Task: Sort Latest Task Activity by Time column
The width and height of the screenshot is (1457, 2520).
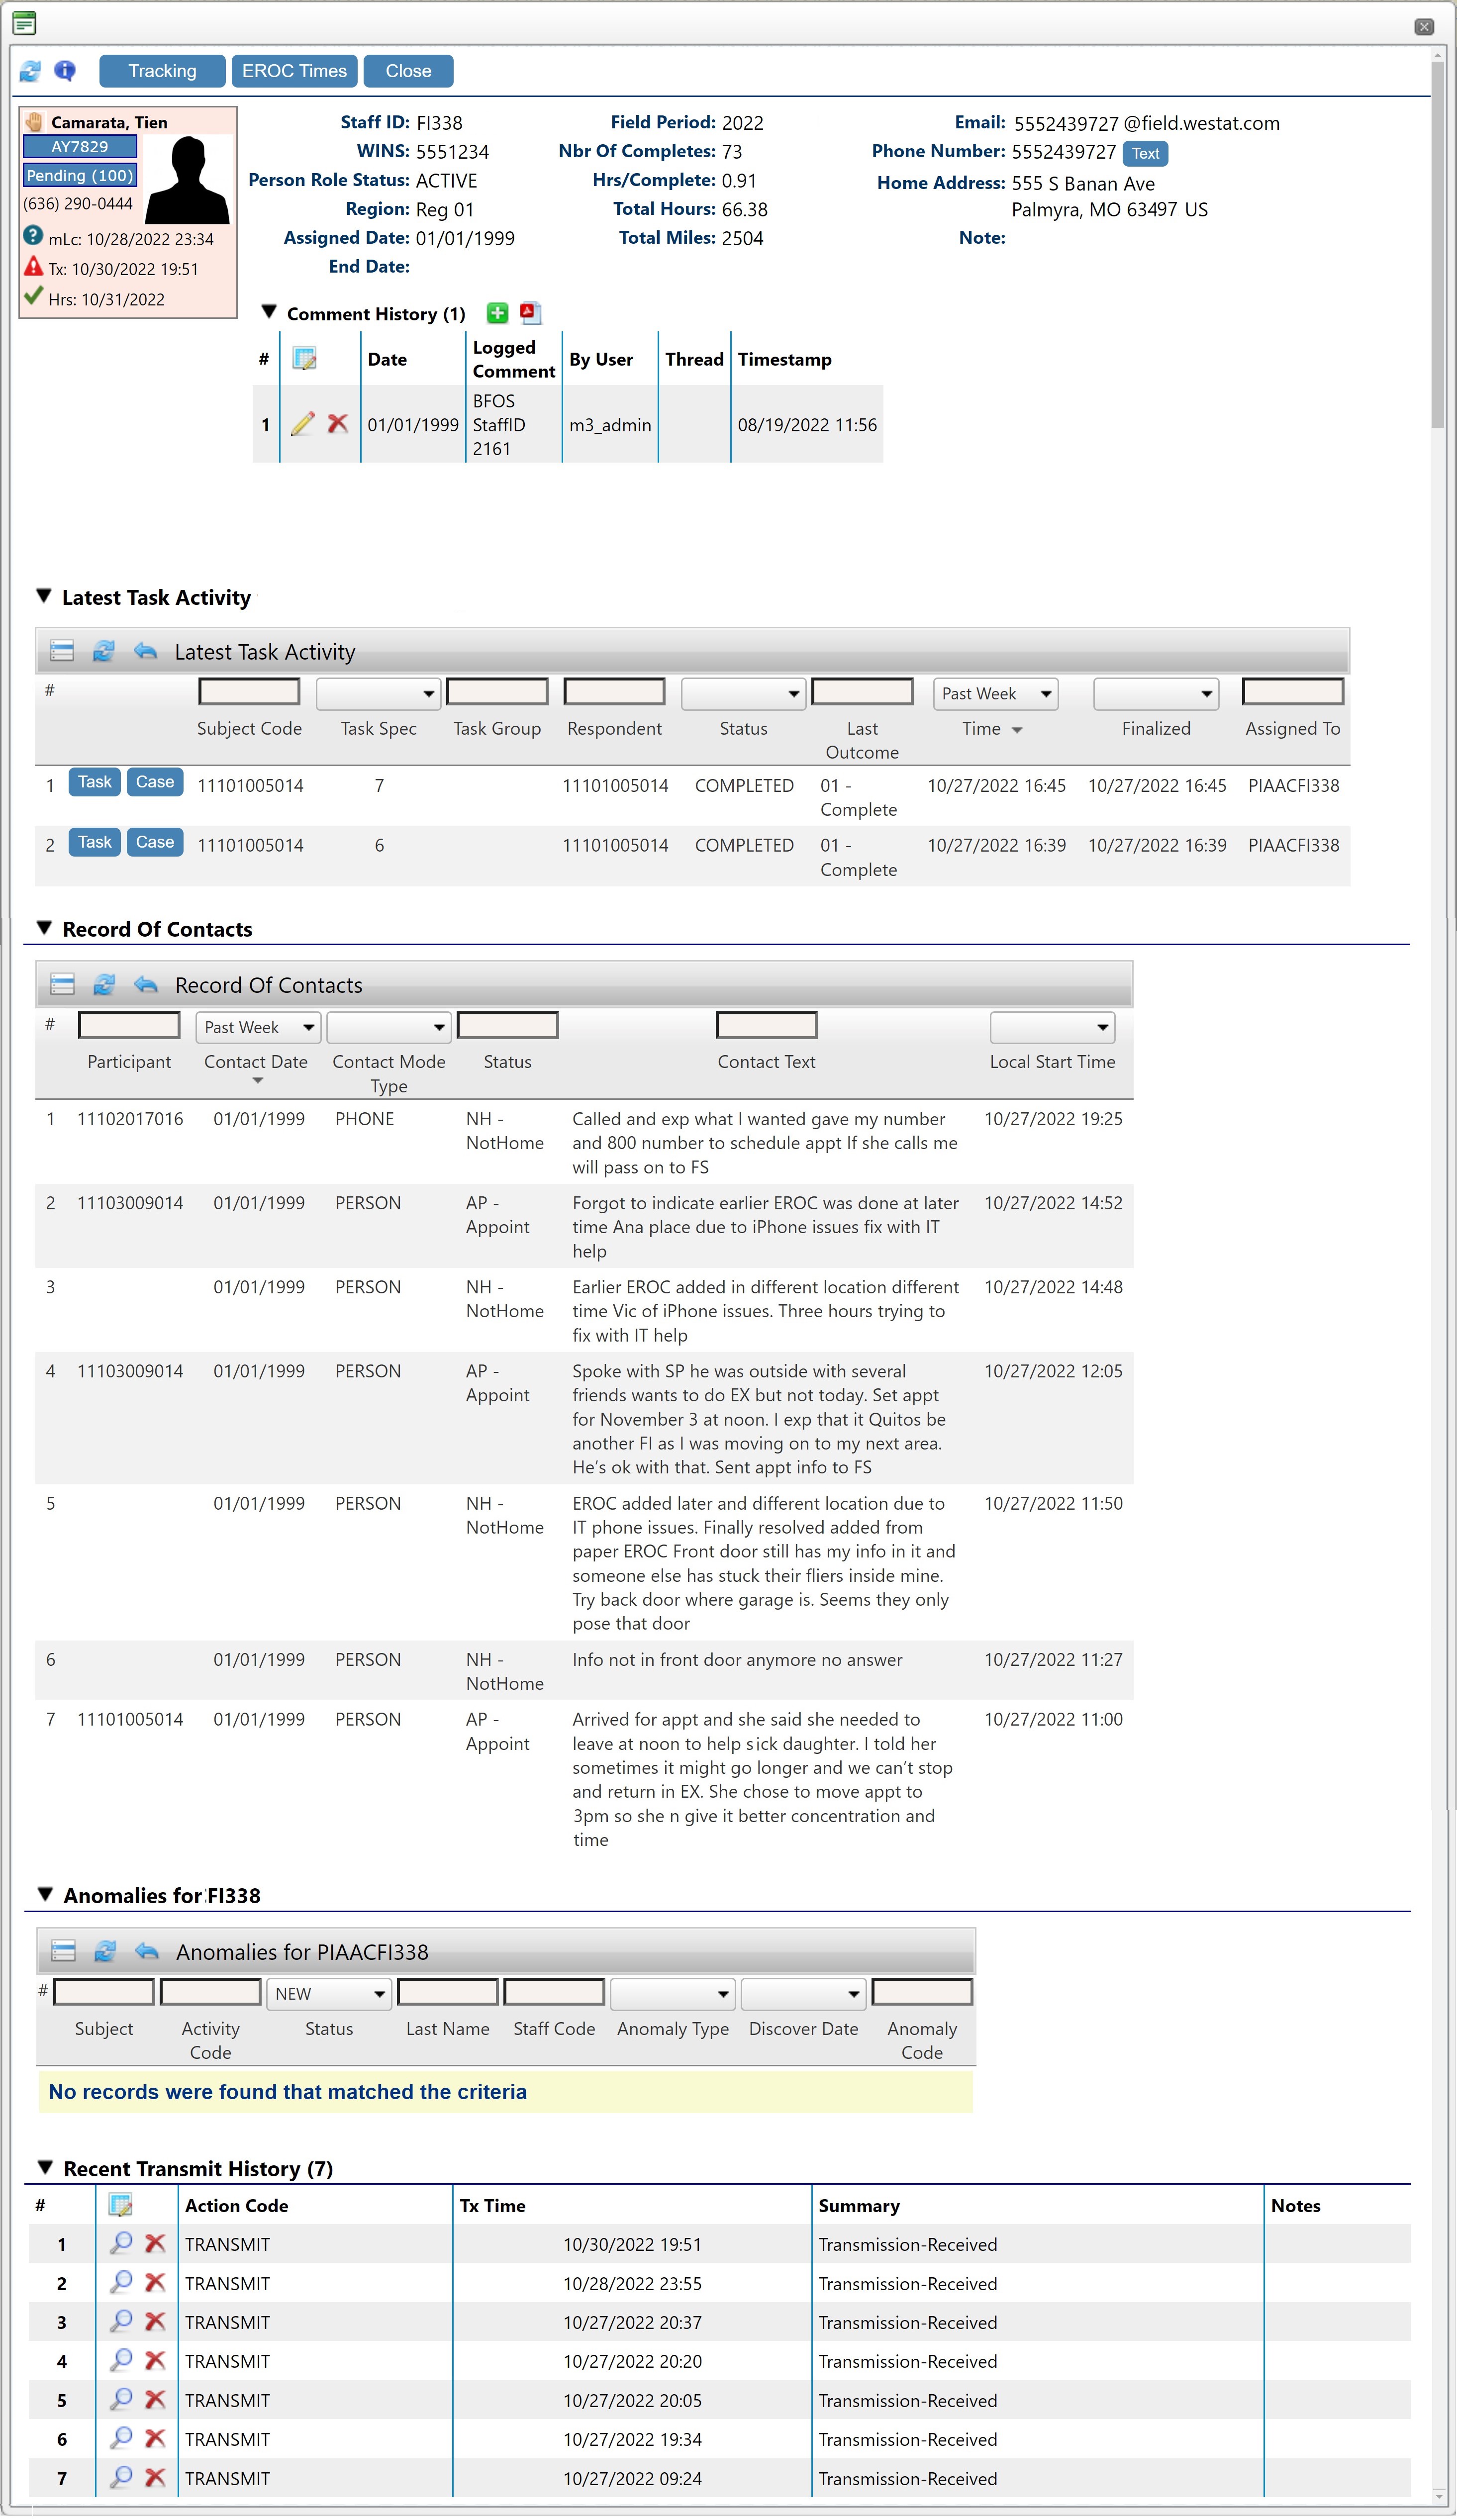Action: (992, 729)
